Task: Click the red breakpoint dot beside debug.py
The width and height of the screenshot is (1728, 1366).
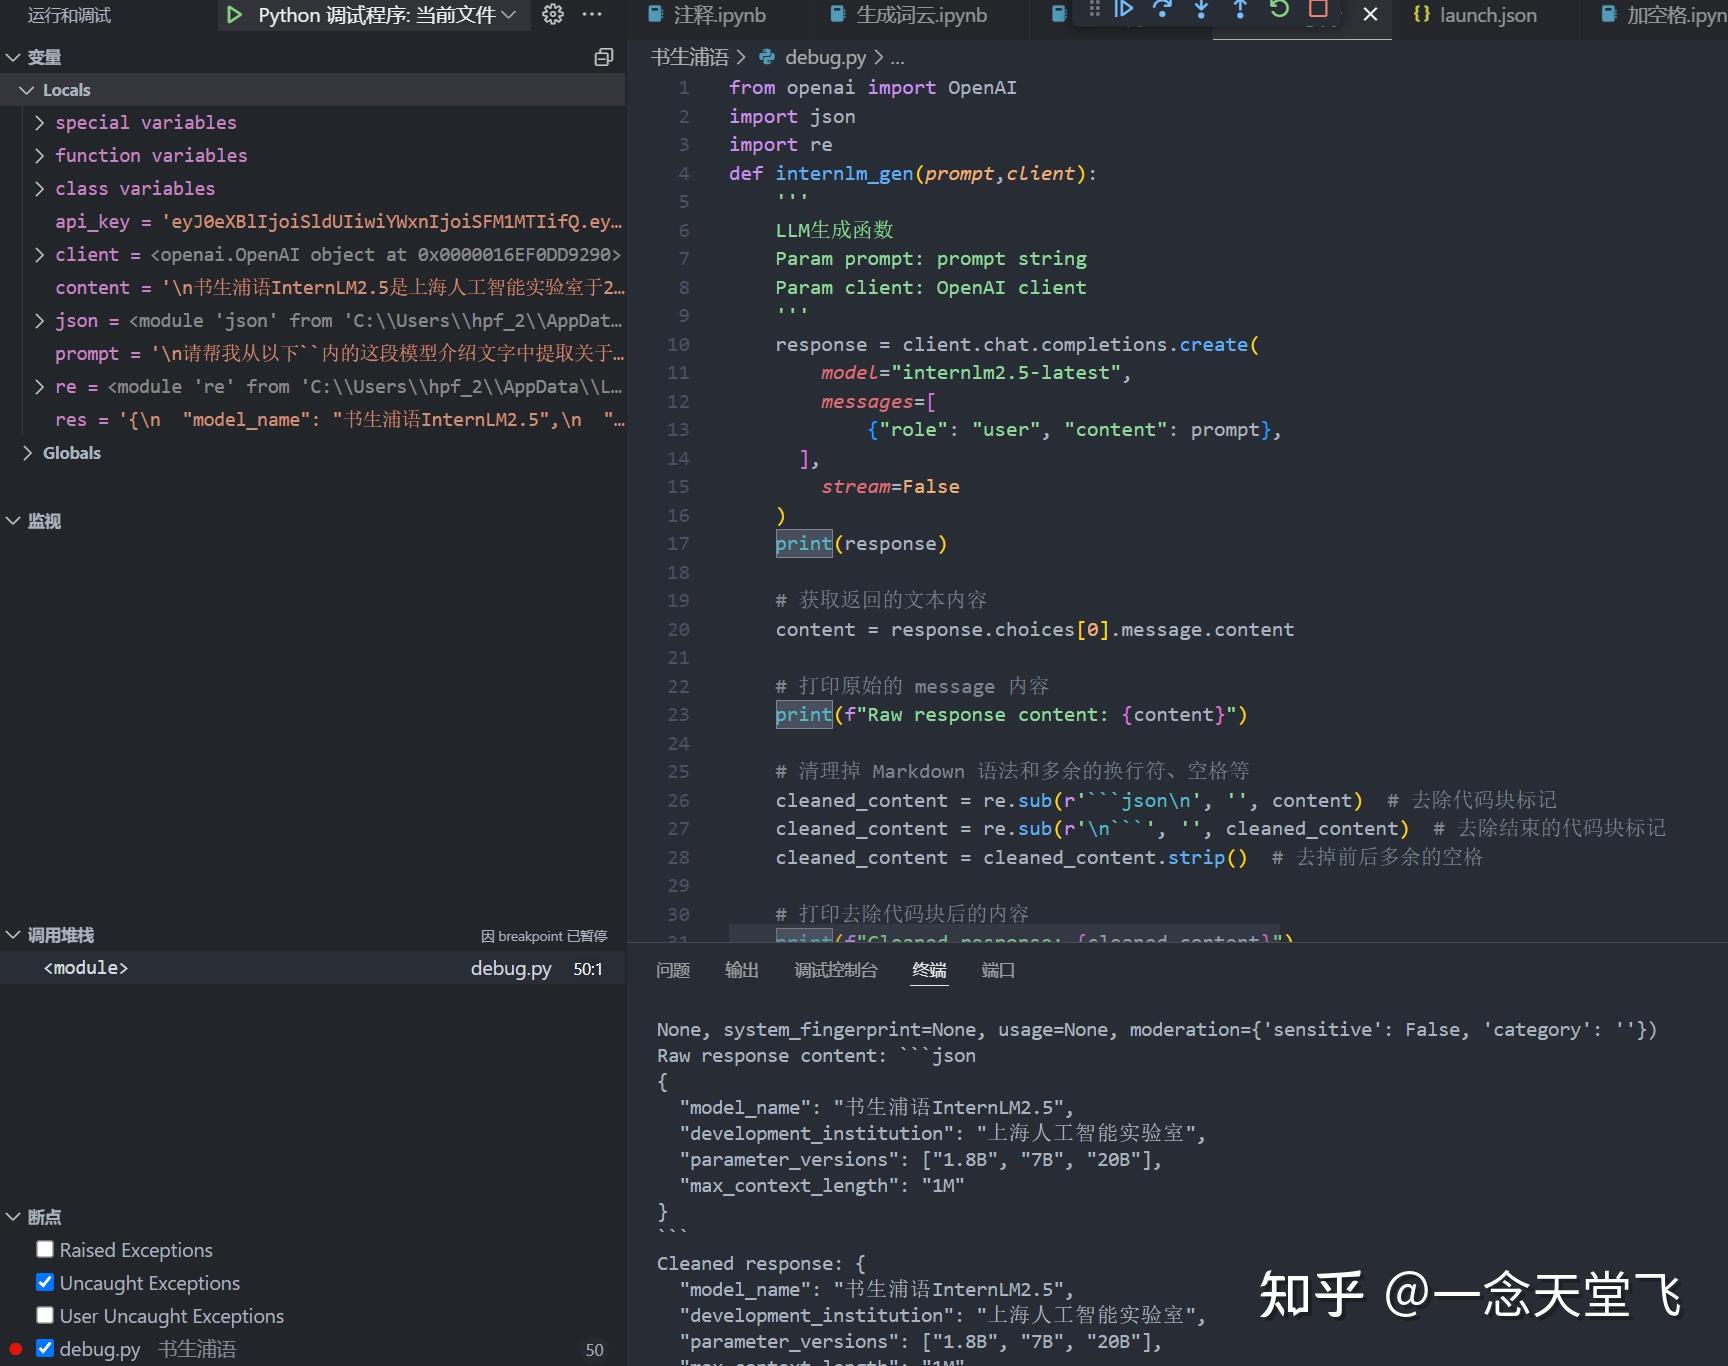Action: (14, 1348)
